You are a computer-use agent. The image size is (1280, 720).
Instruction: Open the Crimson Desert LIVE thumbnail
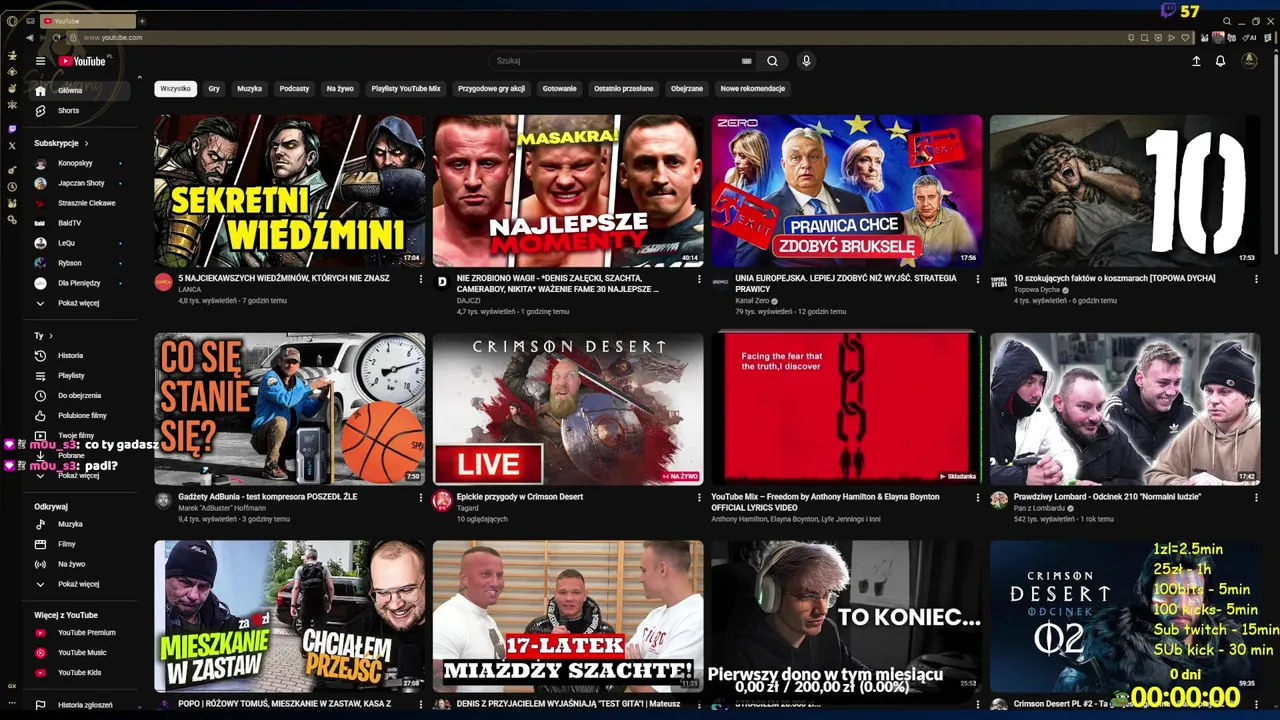(568, 409)
